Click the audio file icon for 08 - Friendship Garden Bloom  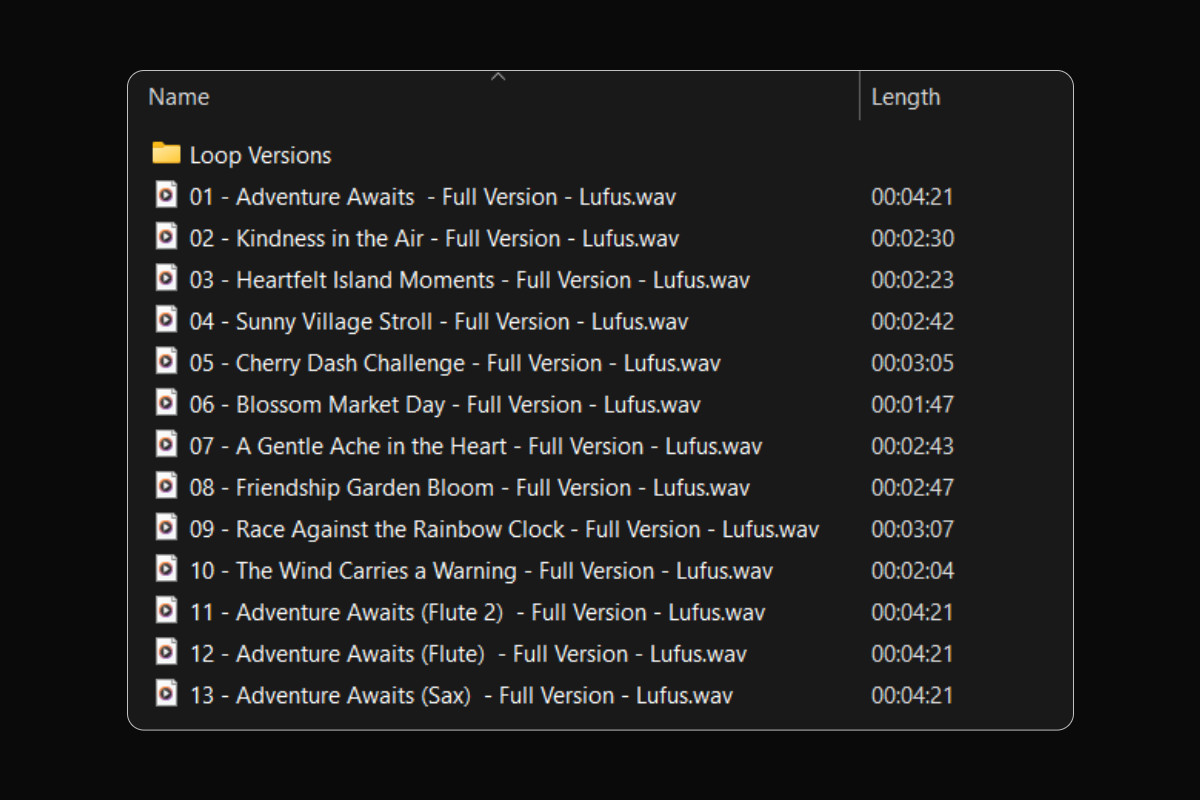167,485
